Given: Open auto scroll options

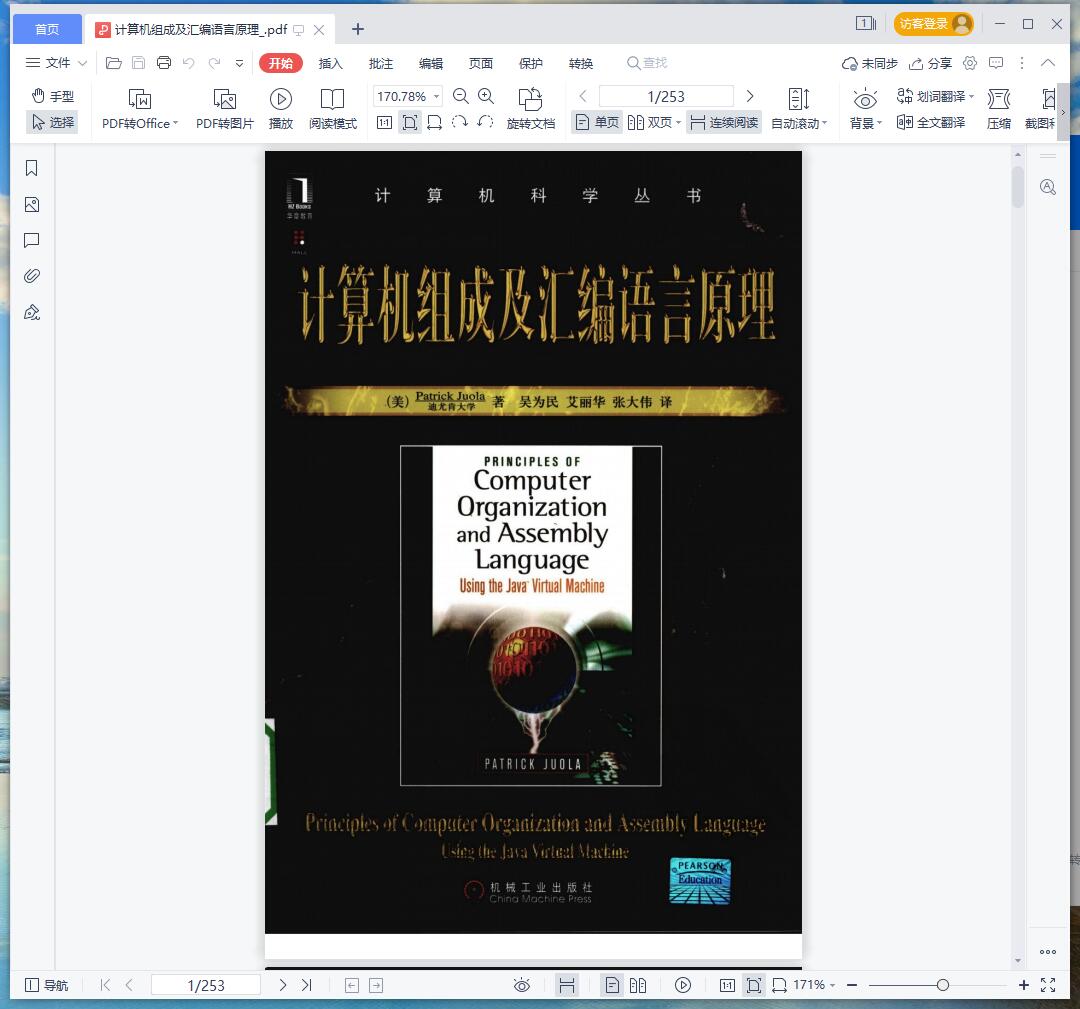Looking at the screenshot, I should click(x=799, y=109).
